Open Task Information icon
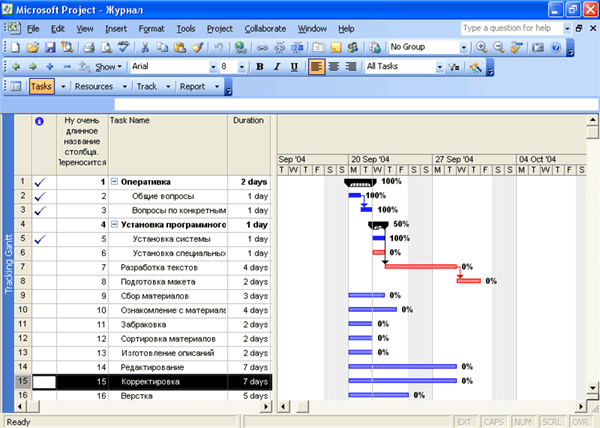Viewport: 600px width, 428px height. click(x=318, y=47)
